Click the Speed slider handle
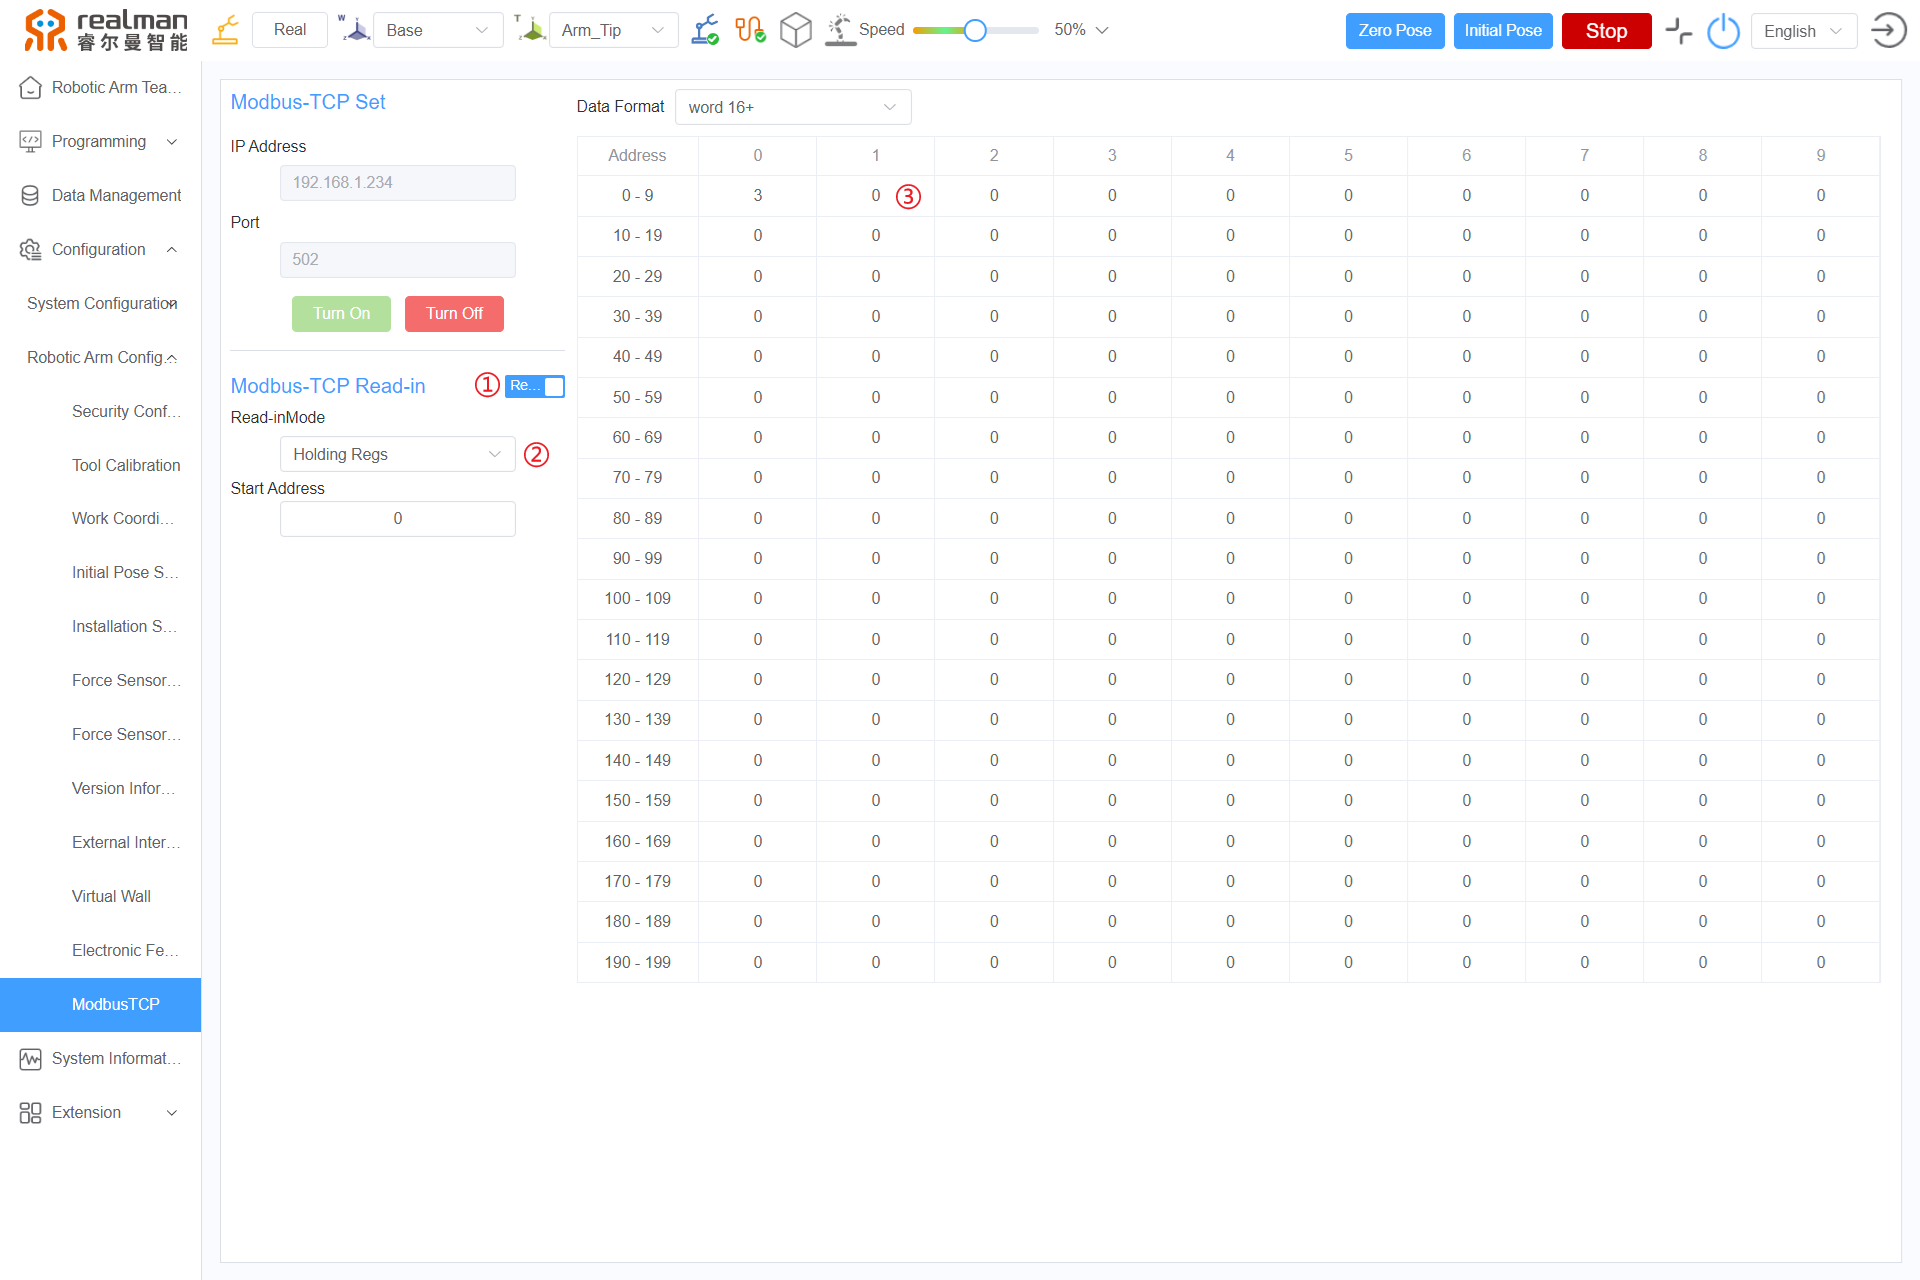1920x1280 pixels. tap(975, 30)
